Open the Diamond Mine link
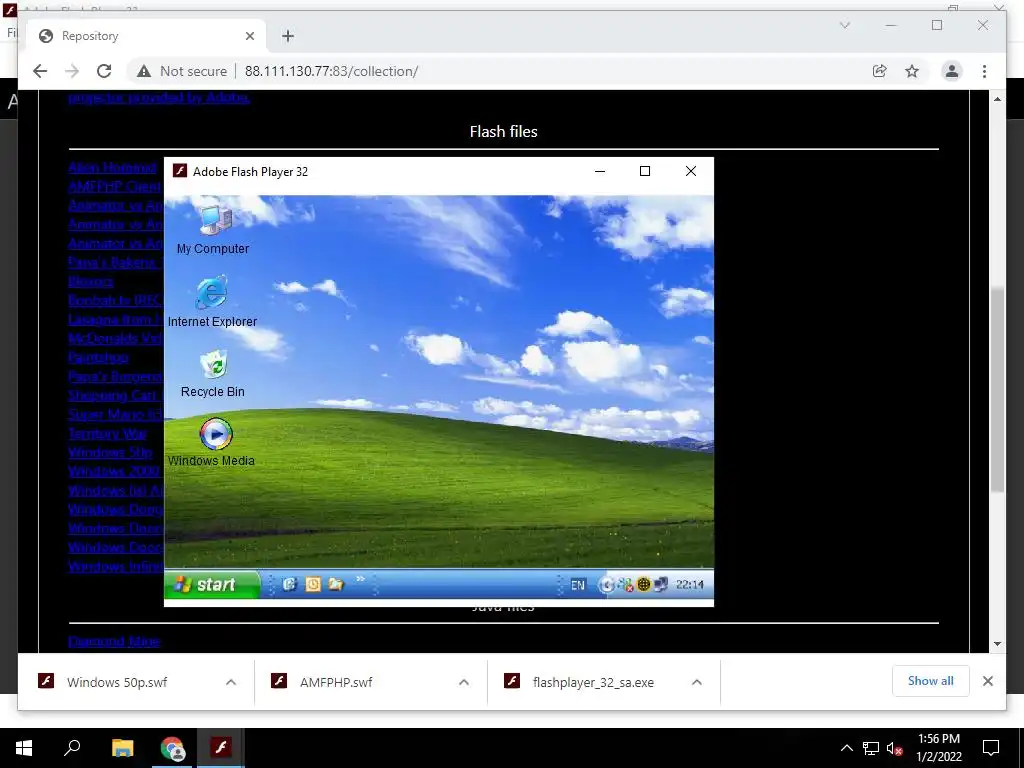Screen dimensions: 1024x768 coord(114,641)
